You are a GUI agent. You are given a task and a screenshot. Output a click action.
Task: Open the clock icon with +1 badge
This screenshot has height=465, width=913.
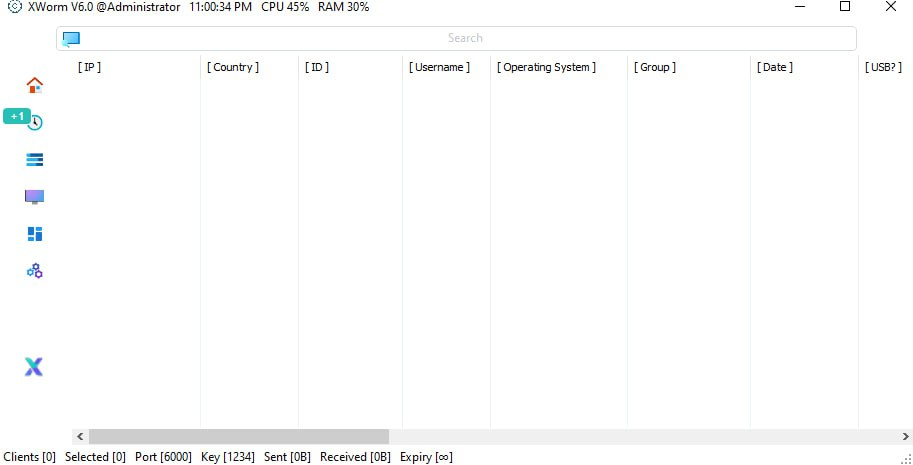tap(35, 122)
